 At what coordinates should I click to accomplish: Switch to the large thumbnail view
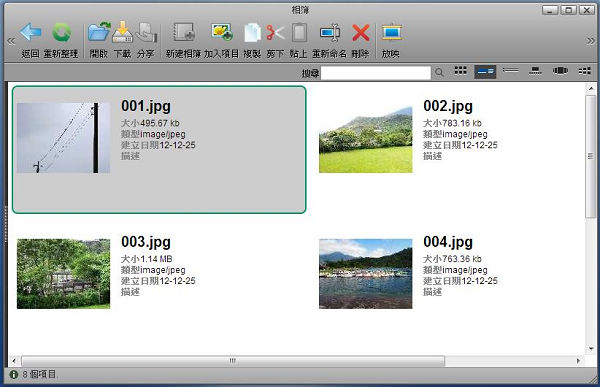[535, 71]
